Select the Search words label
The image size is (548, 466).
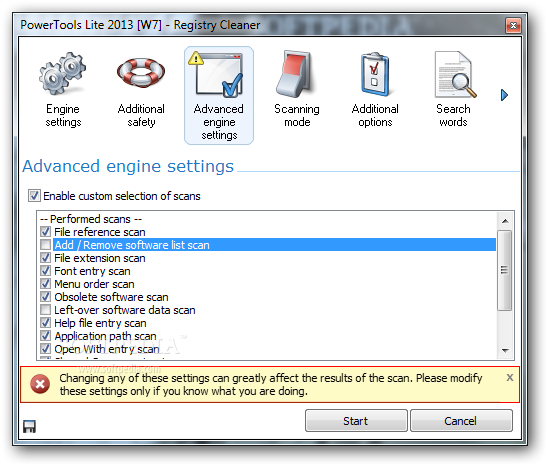click(x=453, y=115)
